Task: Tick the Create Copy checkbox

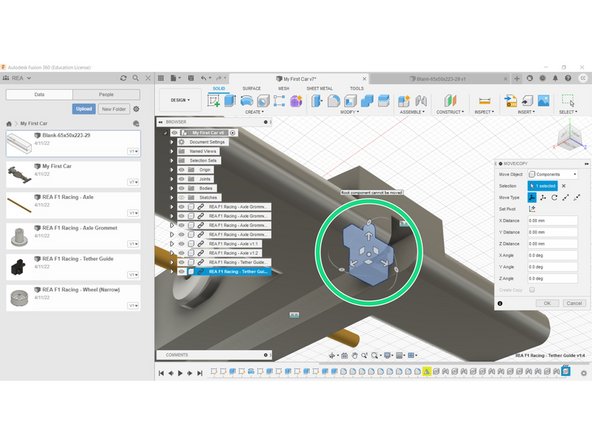Action: tap(532, 290)
